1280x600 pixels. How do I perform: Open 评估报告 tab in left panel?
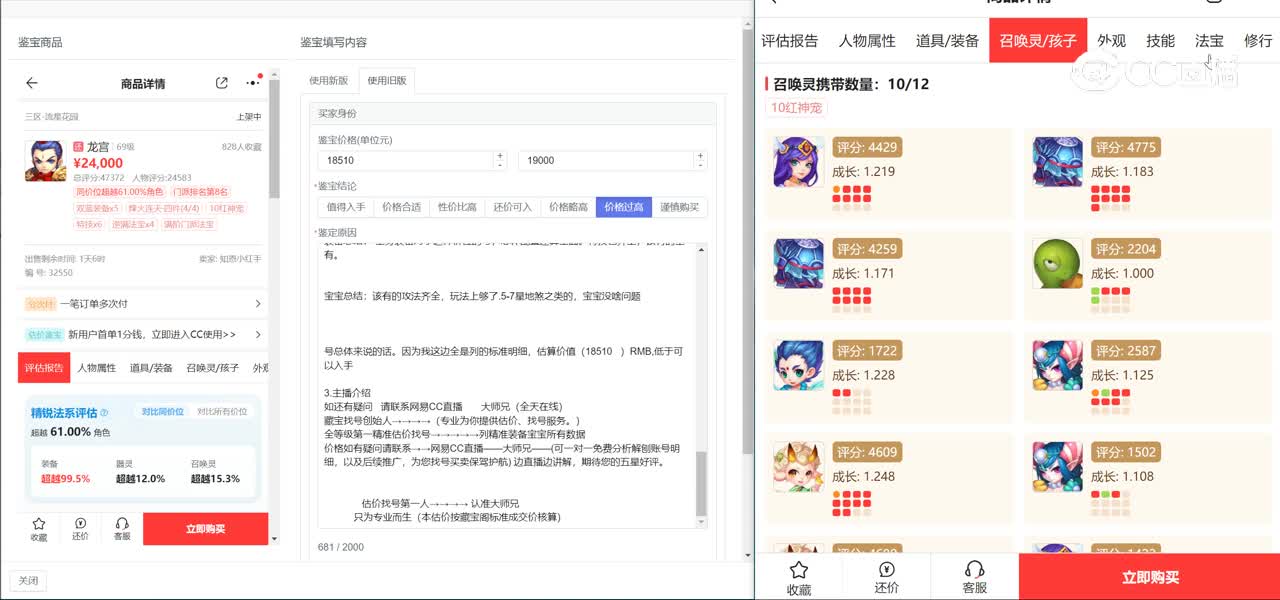point(44,368)
